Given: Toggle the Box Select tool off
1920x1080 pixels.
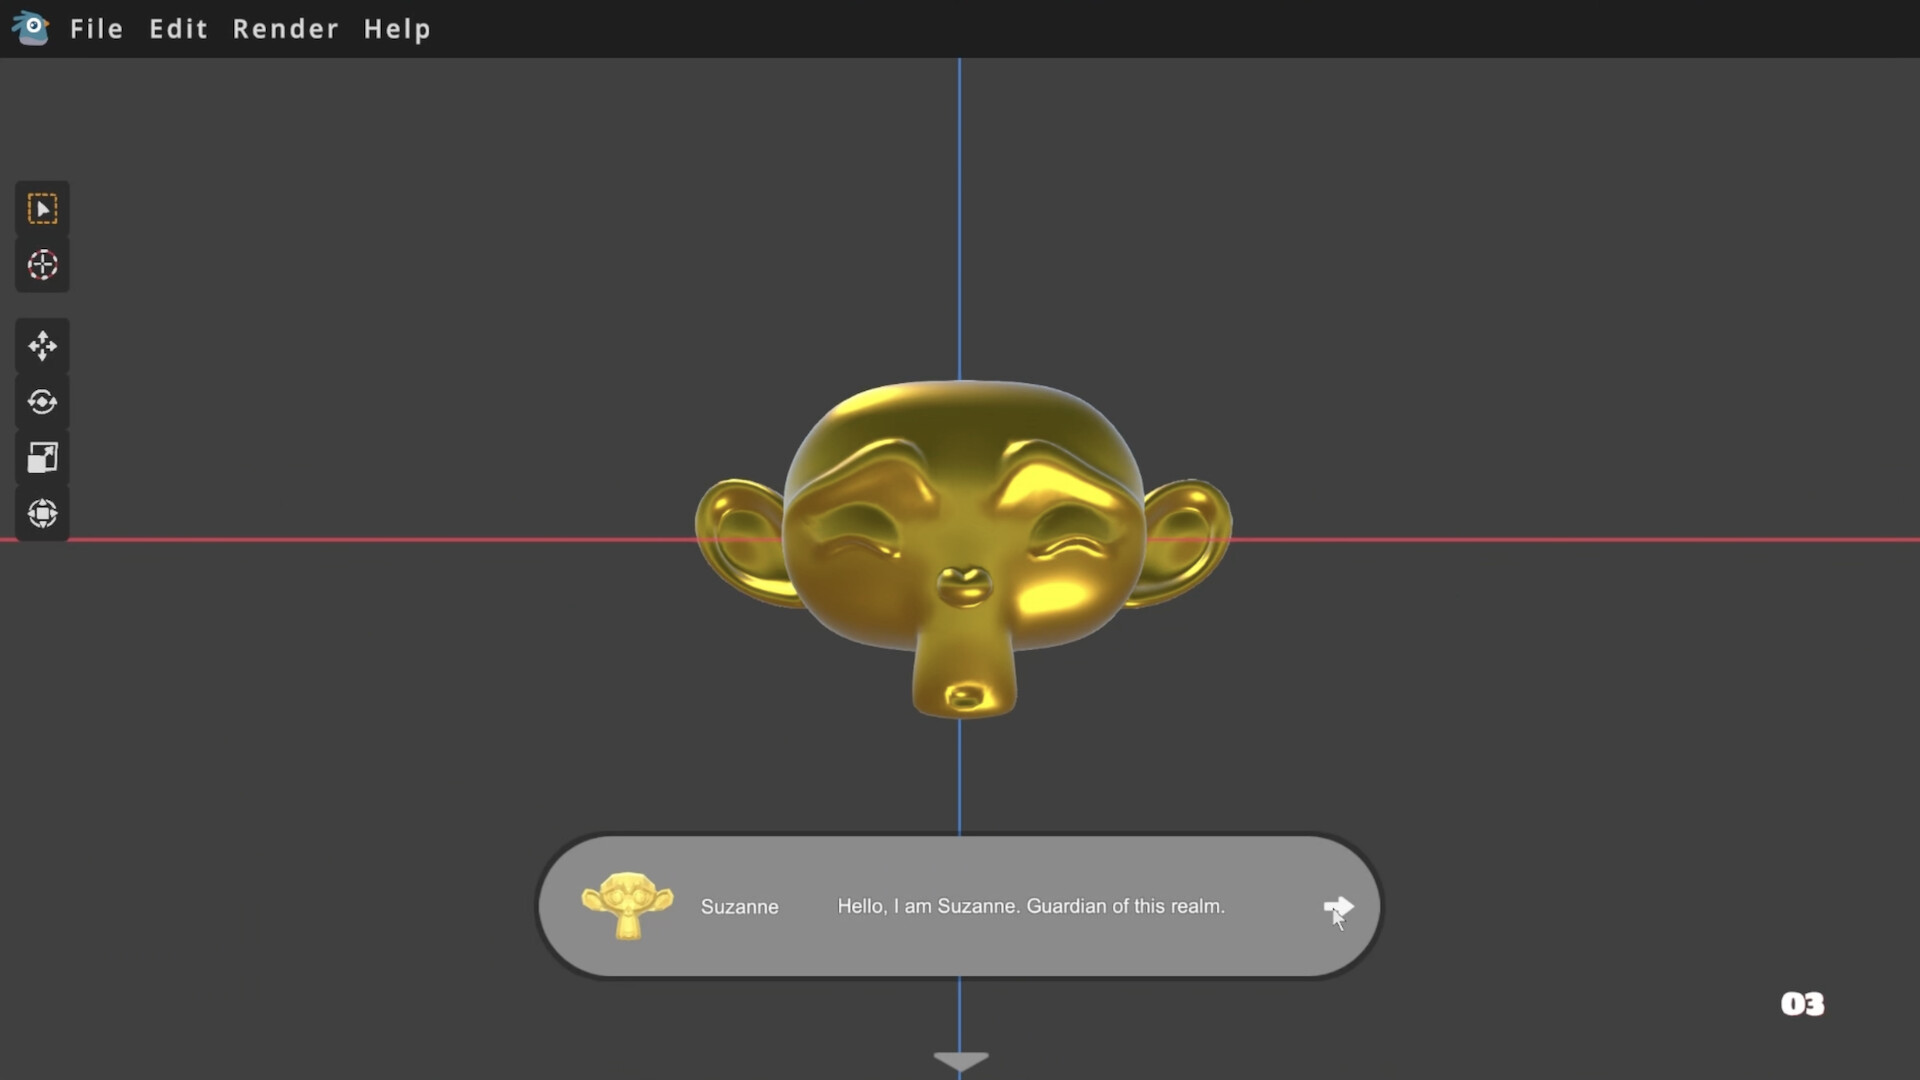Looking at the screenshot, I should [x=42, y=208].
